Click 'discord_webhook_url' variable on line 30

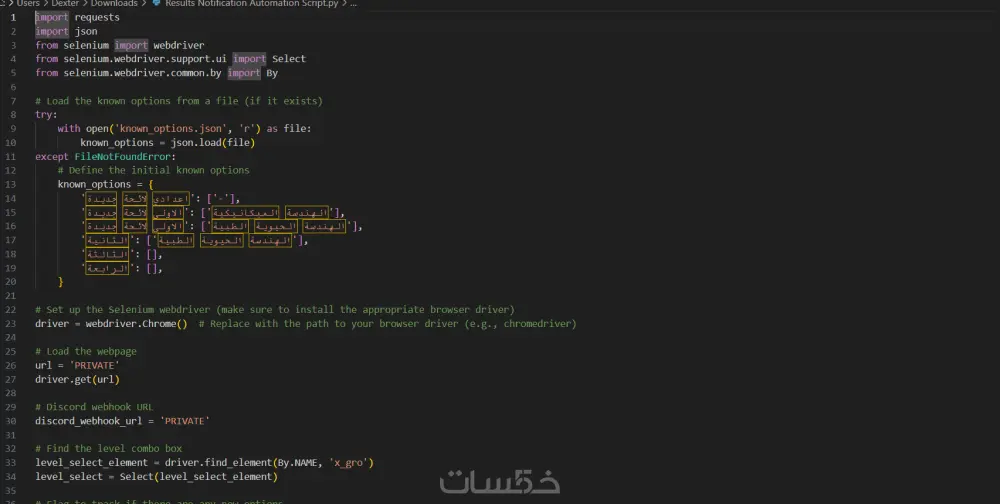[89, 421]
